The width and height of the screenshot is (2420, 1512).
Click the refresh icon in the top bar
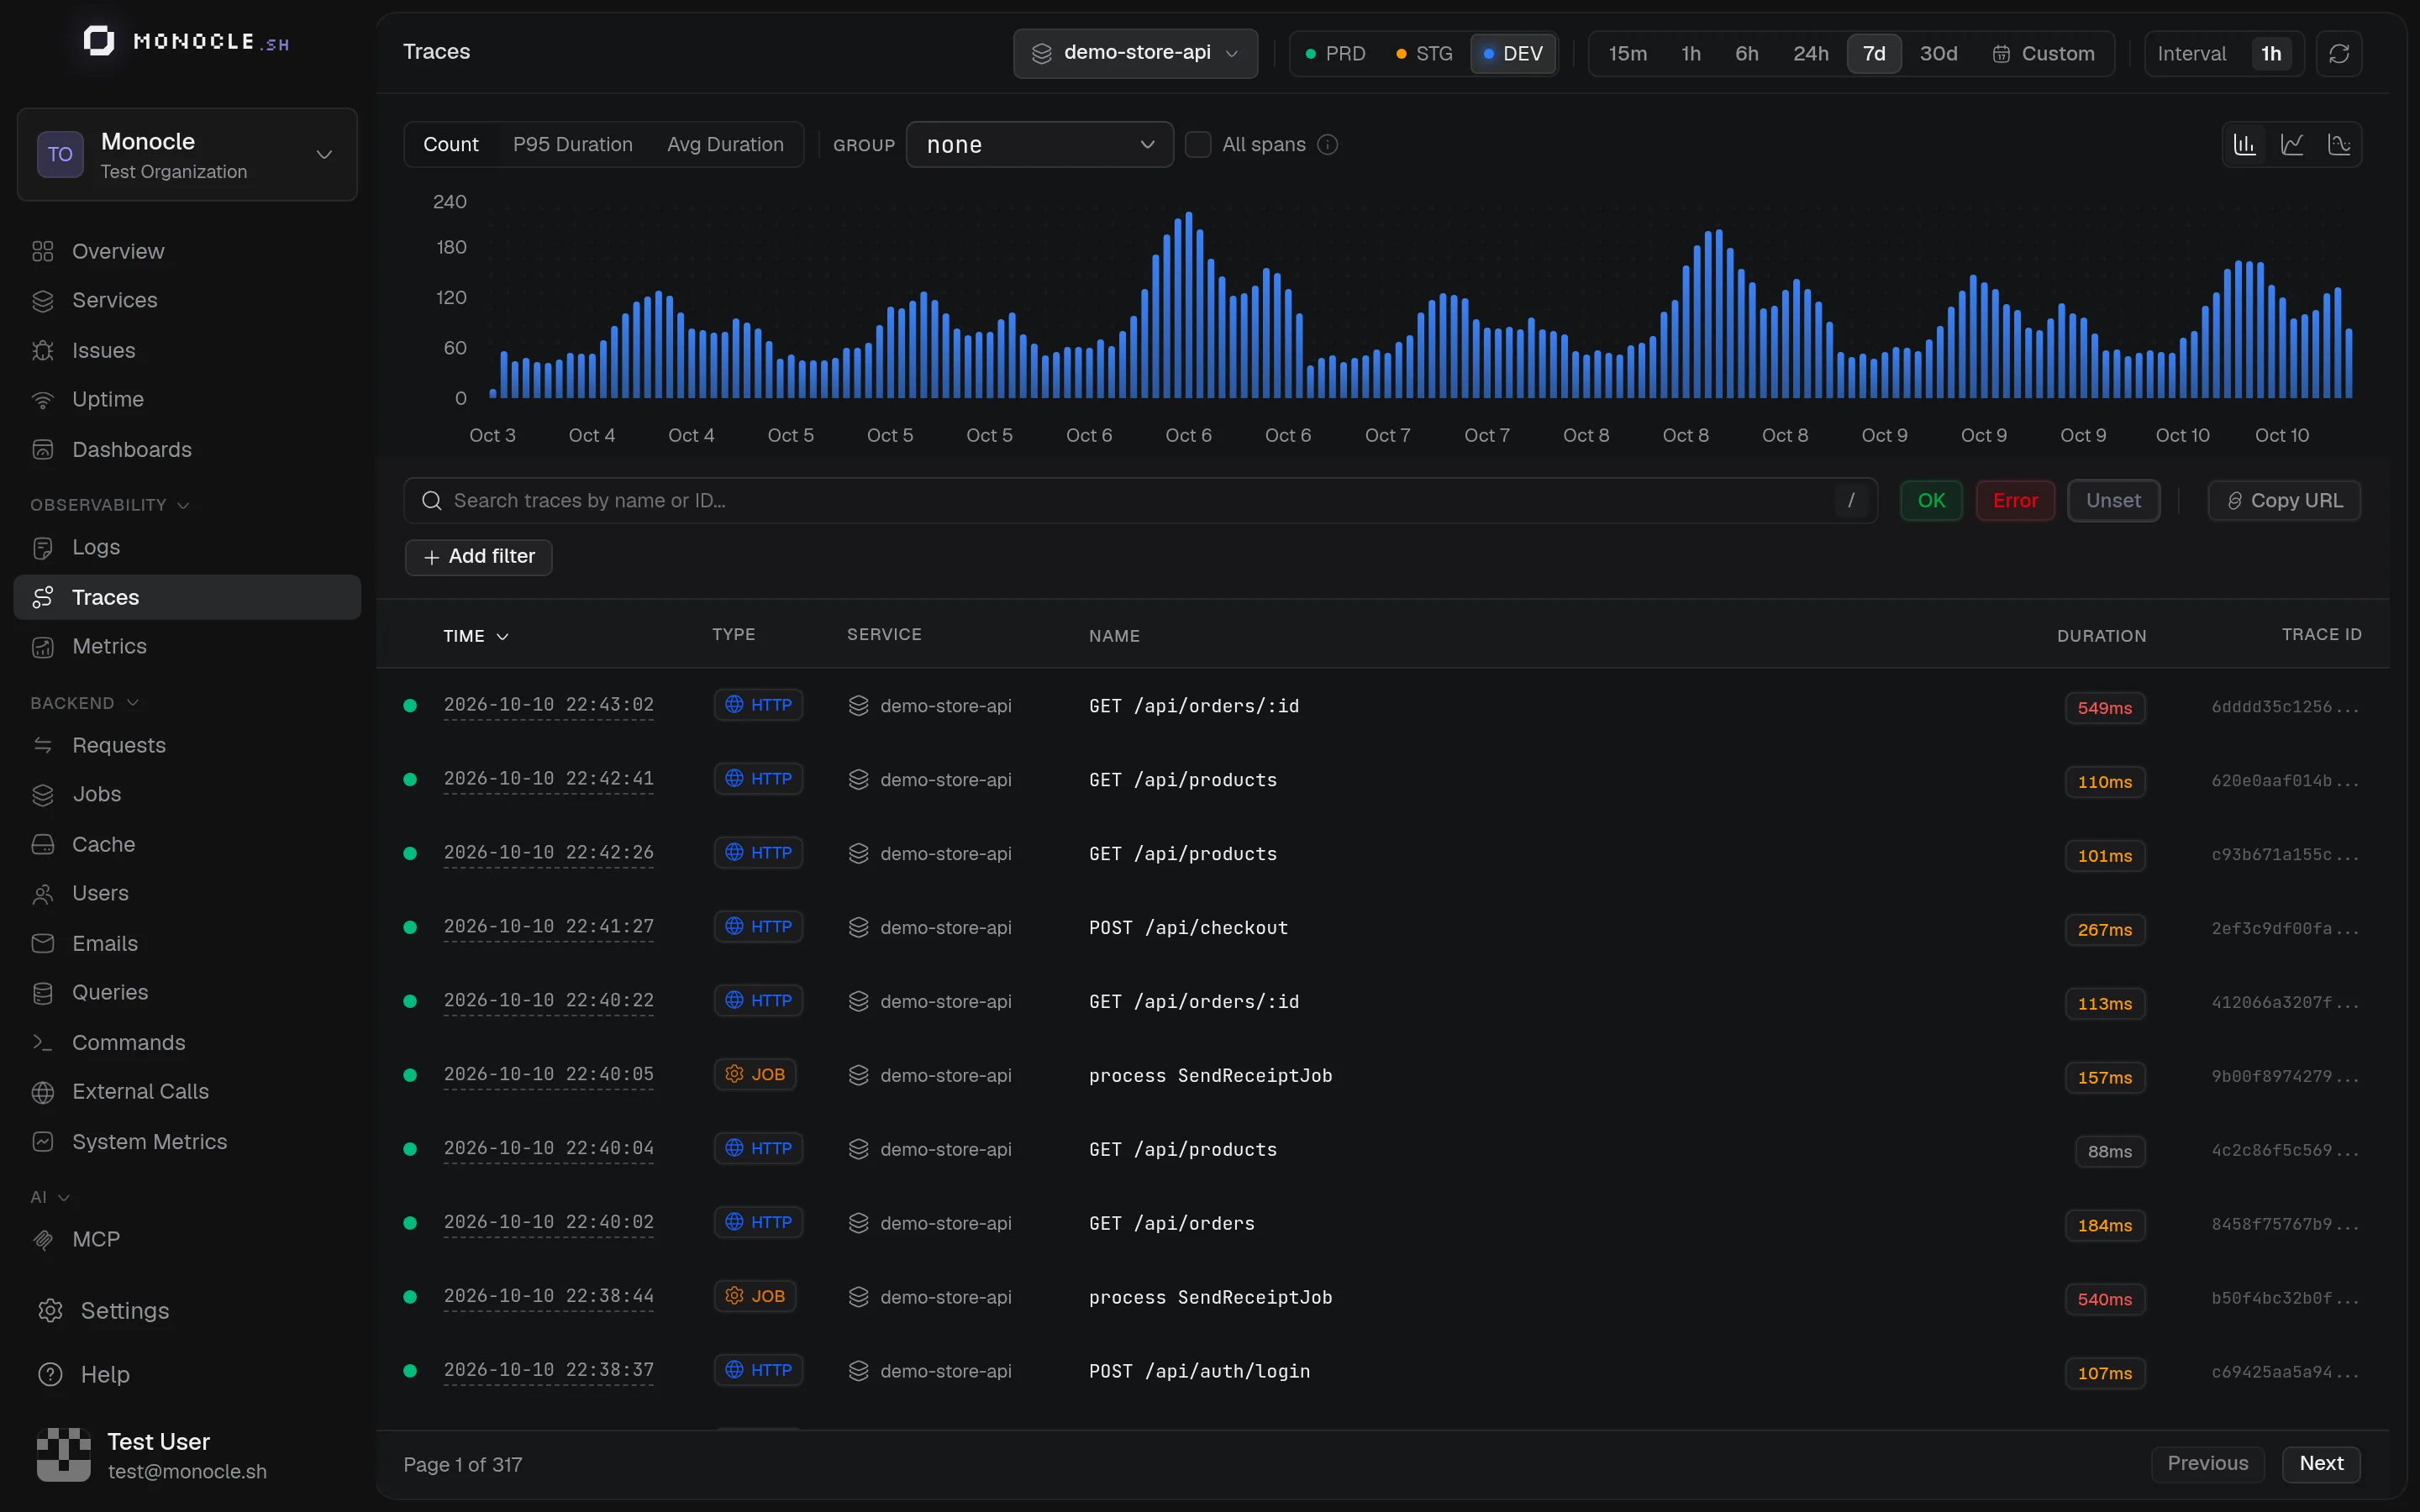[x=2338, y=54]
